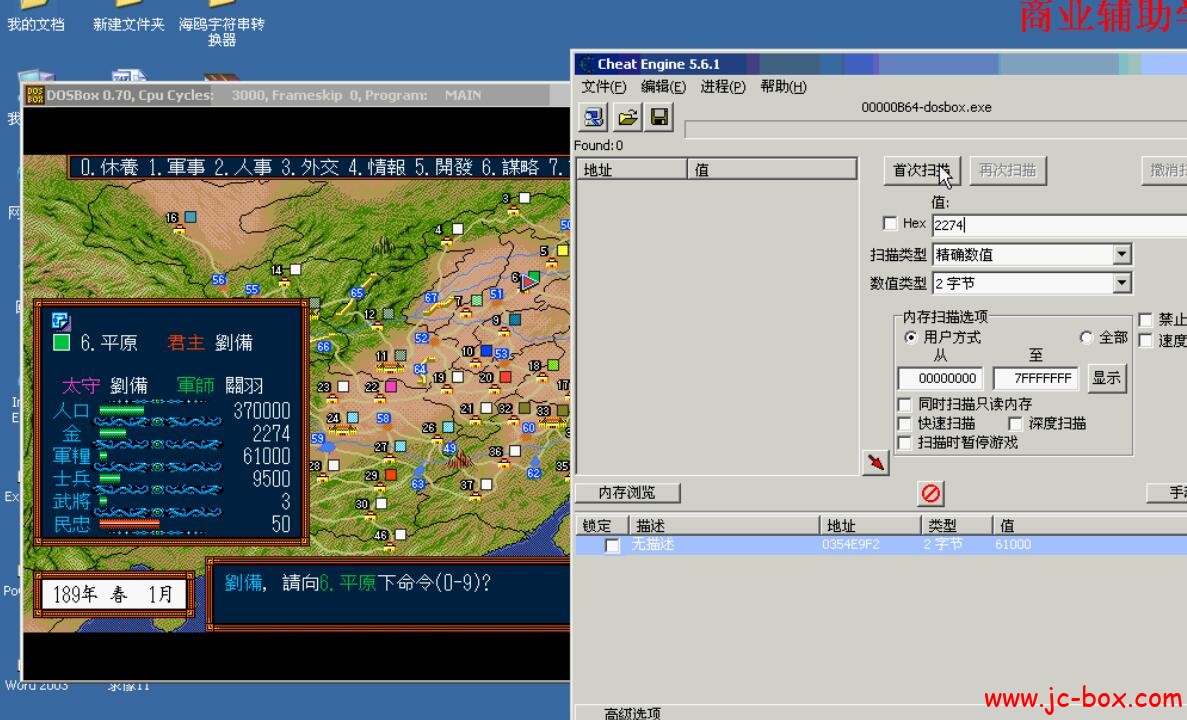This screenshot has height=720, width=1187.
Task: Click the red triangle cursor on the map
Action: pos(528,282)
